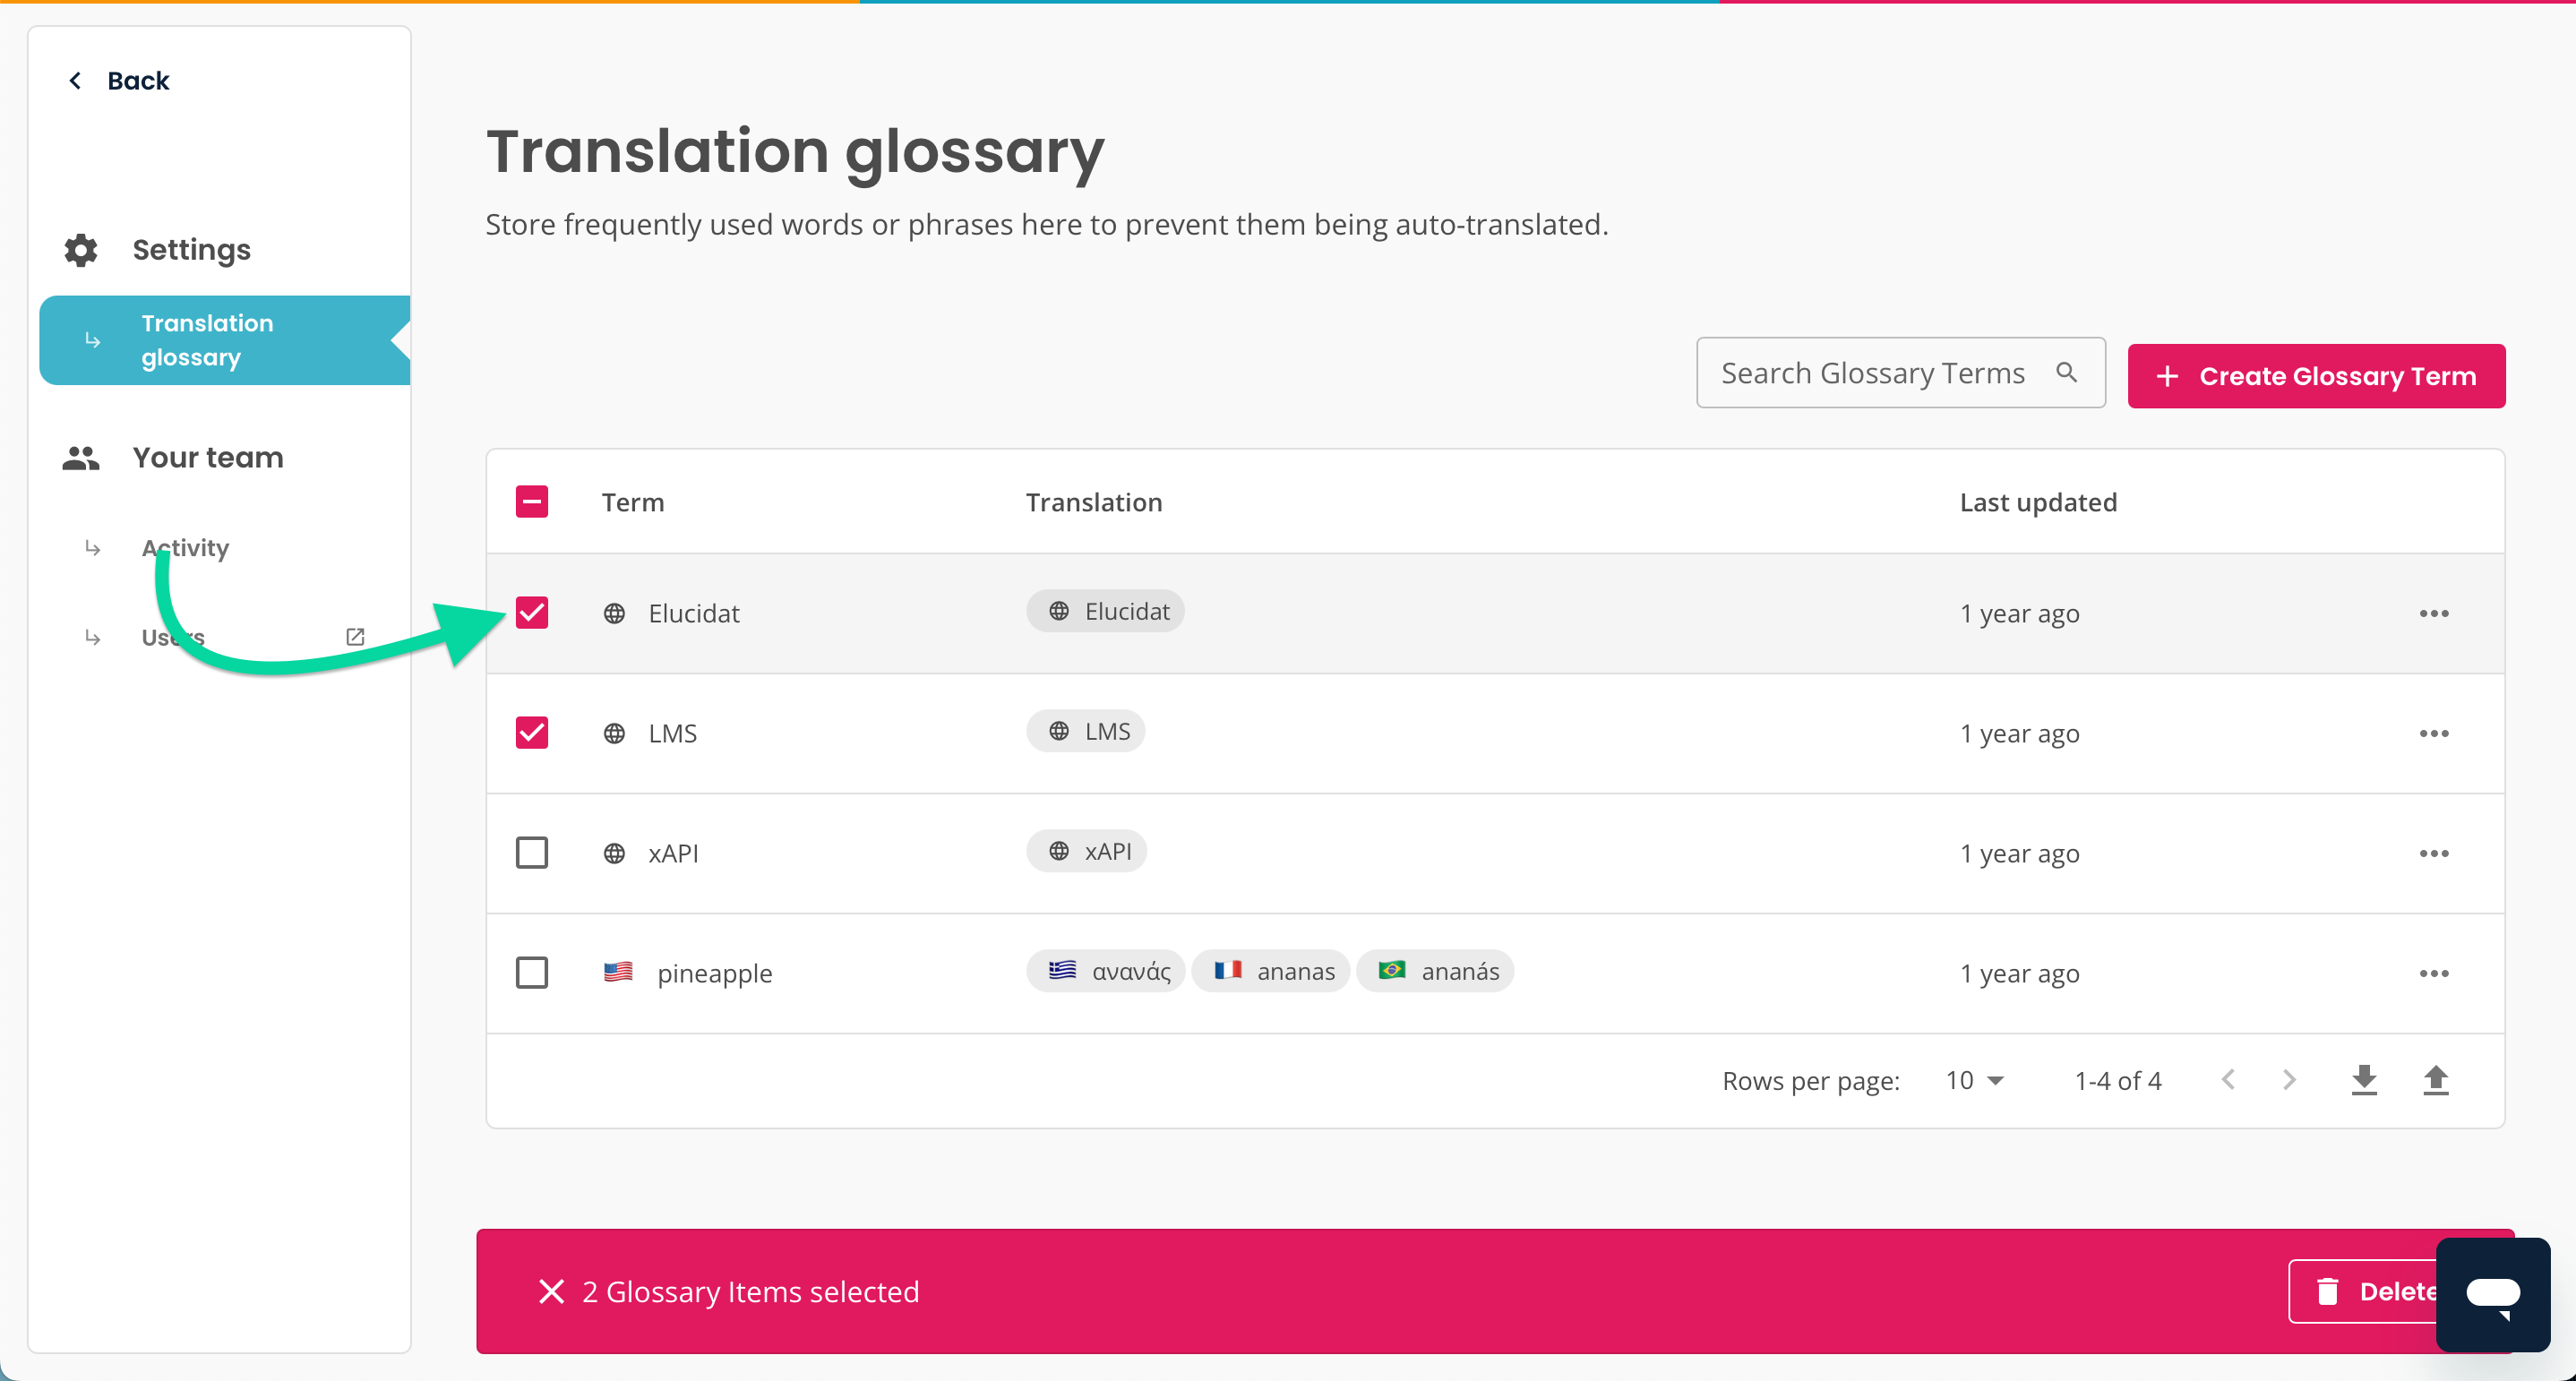The width and height of the screenshot is (2576, 1381).
Task: Click the xAPI translation chip
Action: click(1086, 851)
